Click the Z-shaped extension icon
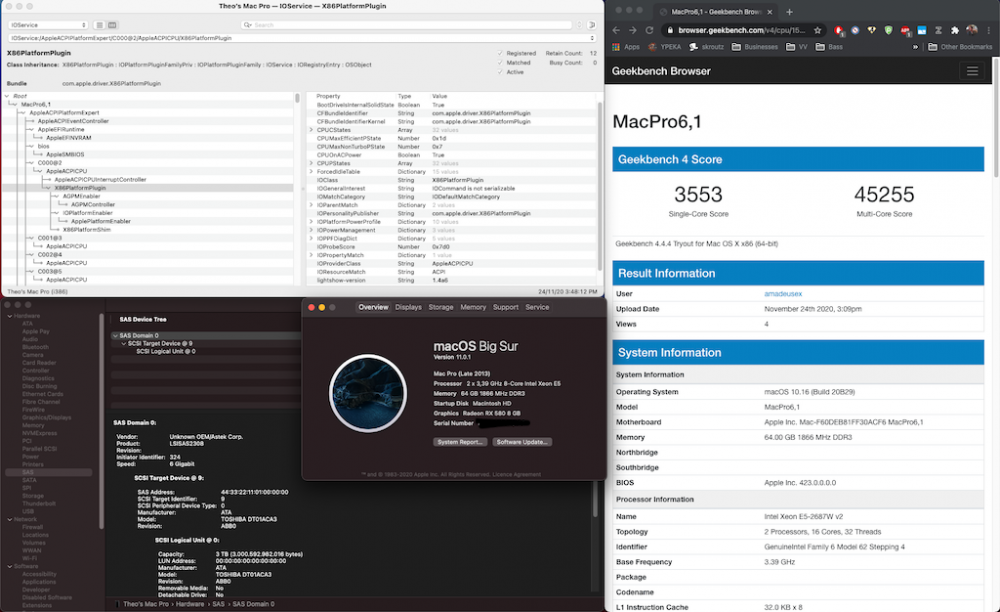The height and width of the screenshot is (612, 1000). tap(938, 30)
